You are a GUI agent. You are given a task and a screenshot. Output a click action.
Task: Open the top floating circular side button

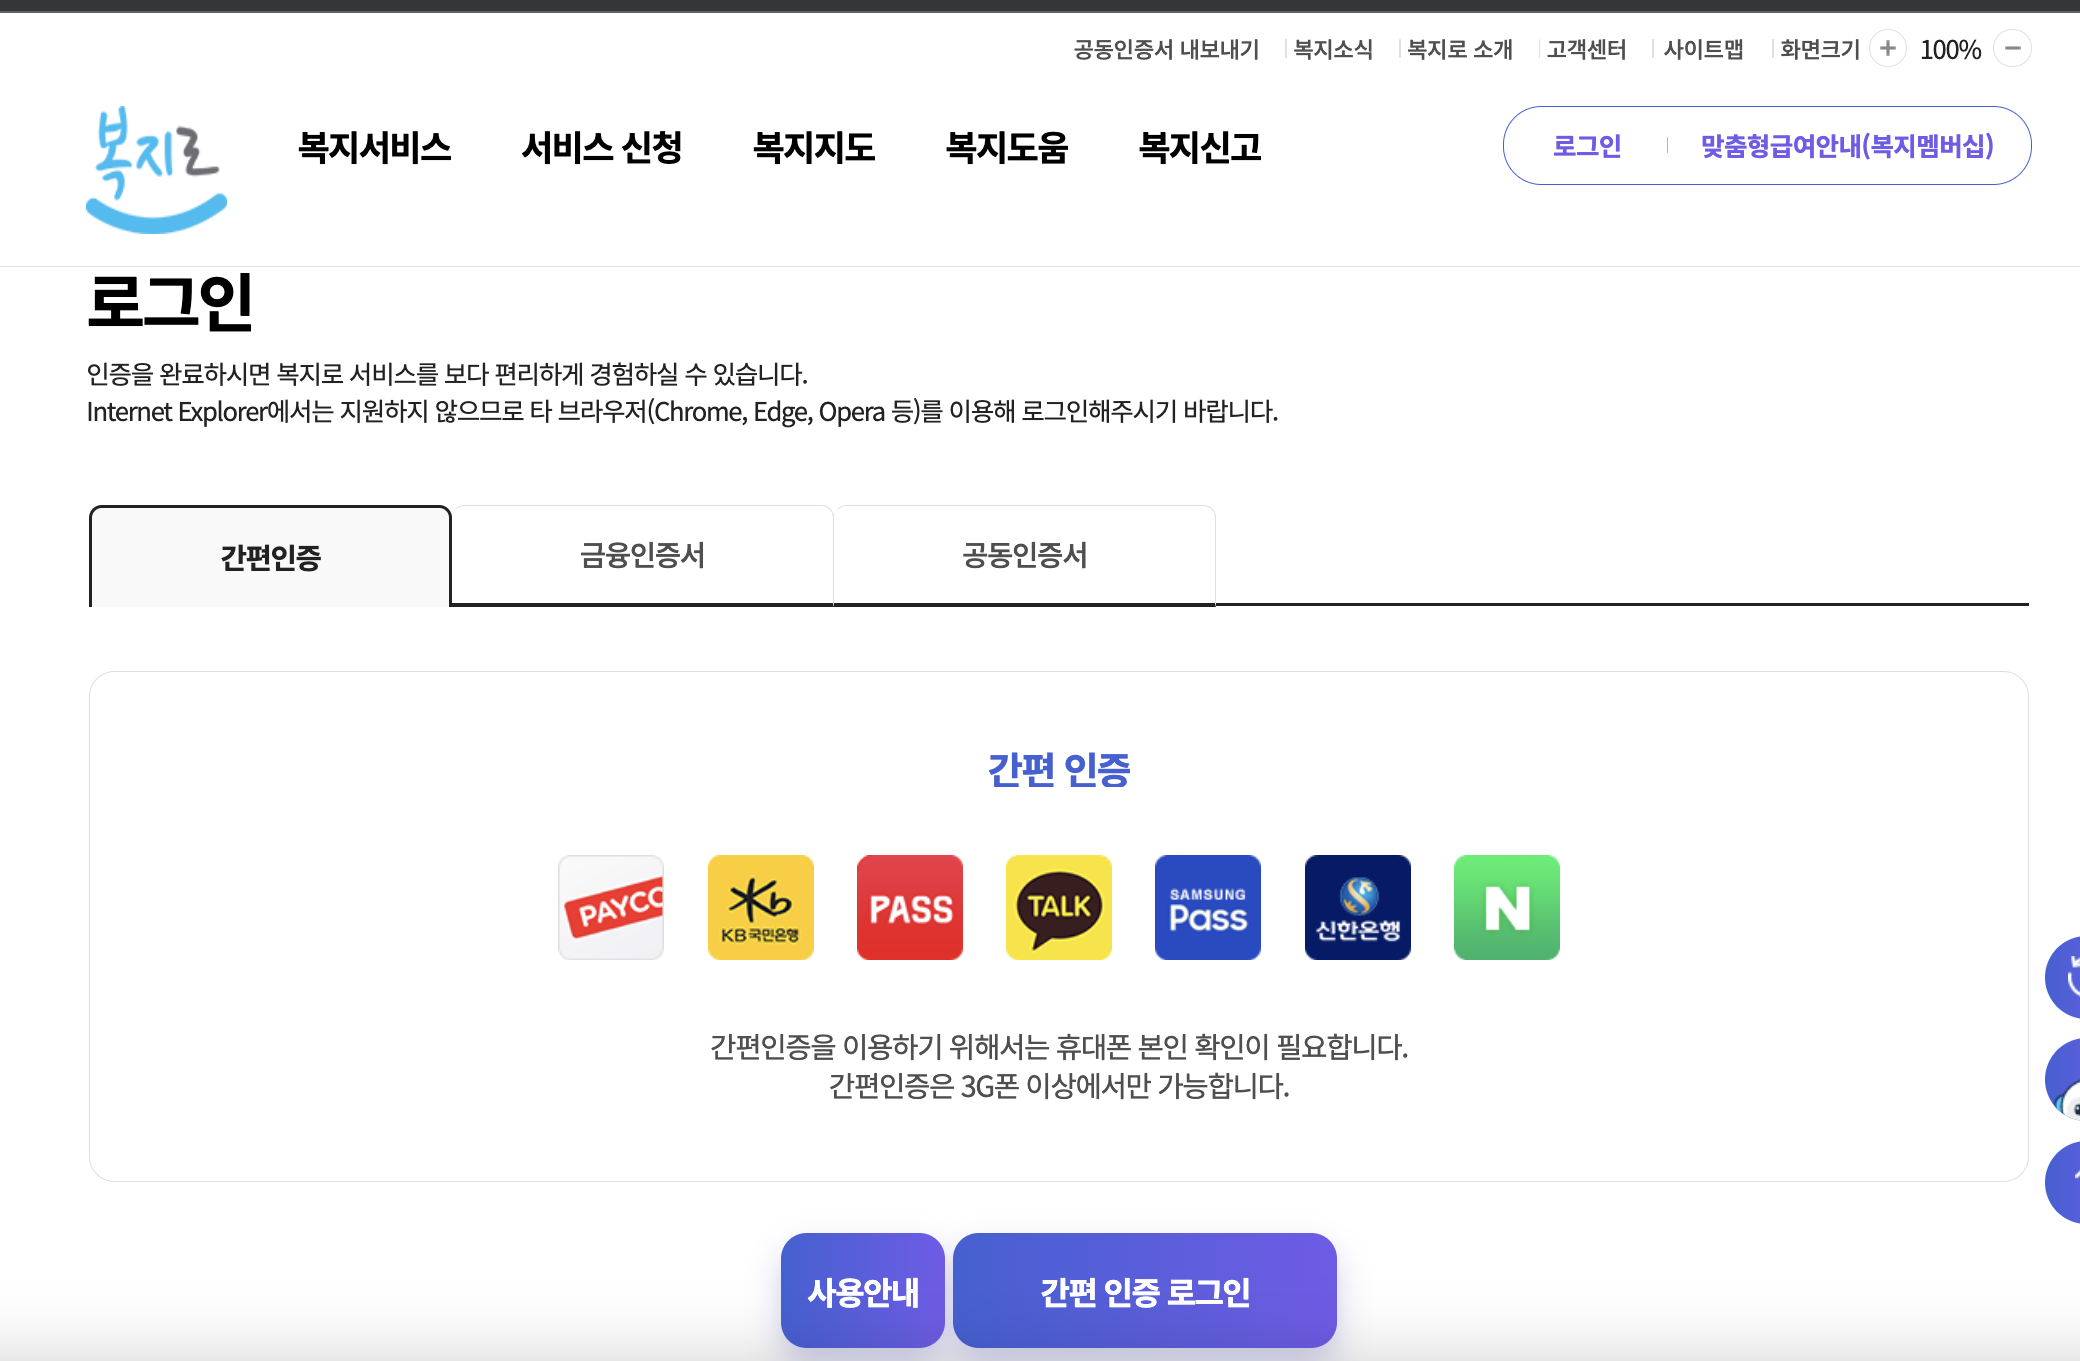(2064, 977)
